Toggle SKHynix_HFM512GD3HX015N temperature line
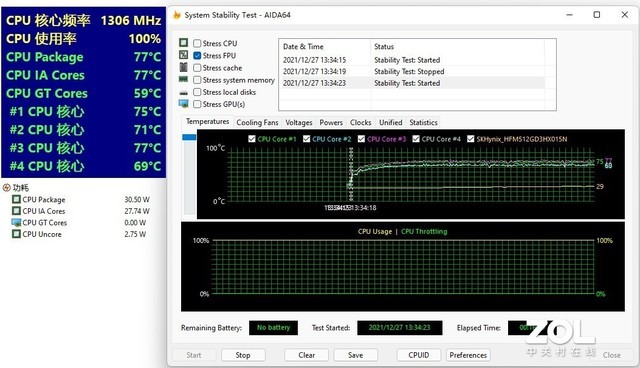The image size is (640, 368). click(x=471, y=139)
